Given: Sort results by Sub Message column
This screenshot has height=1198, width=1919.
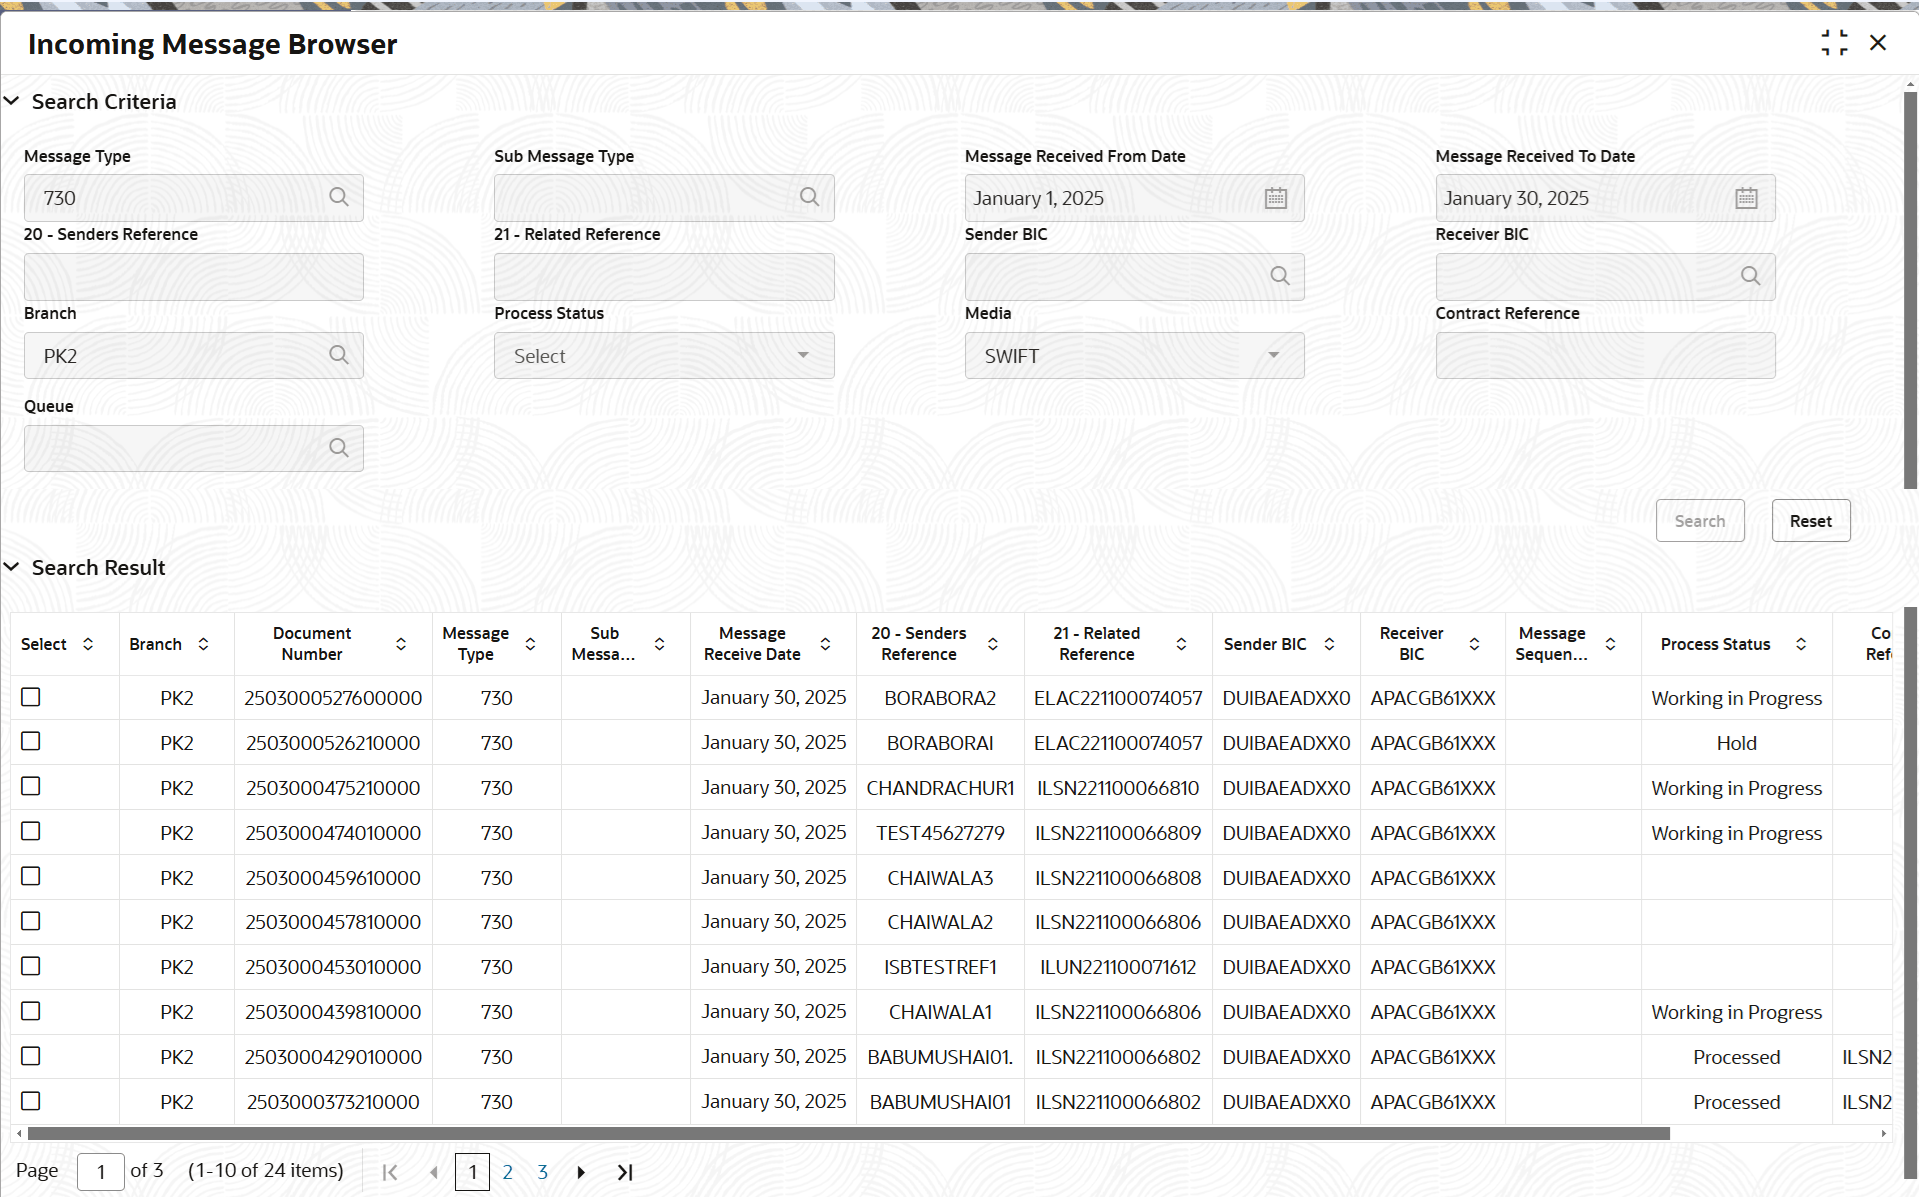Looking at the screenshot, I should click(660, 644).
